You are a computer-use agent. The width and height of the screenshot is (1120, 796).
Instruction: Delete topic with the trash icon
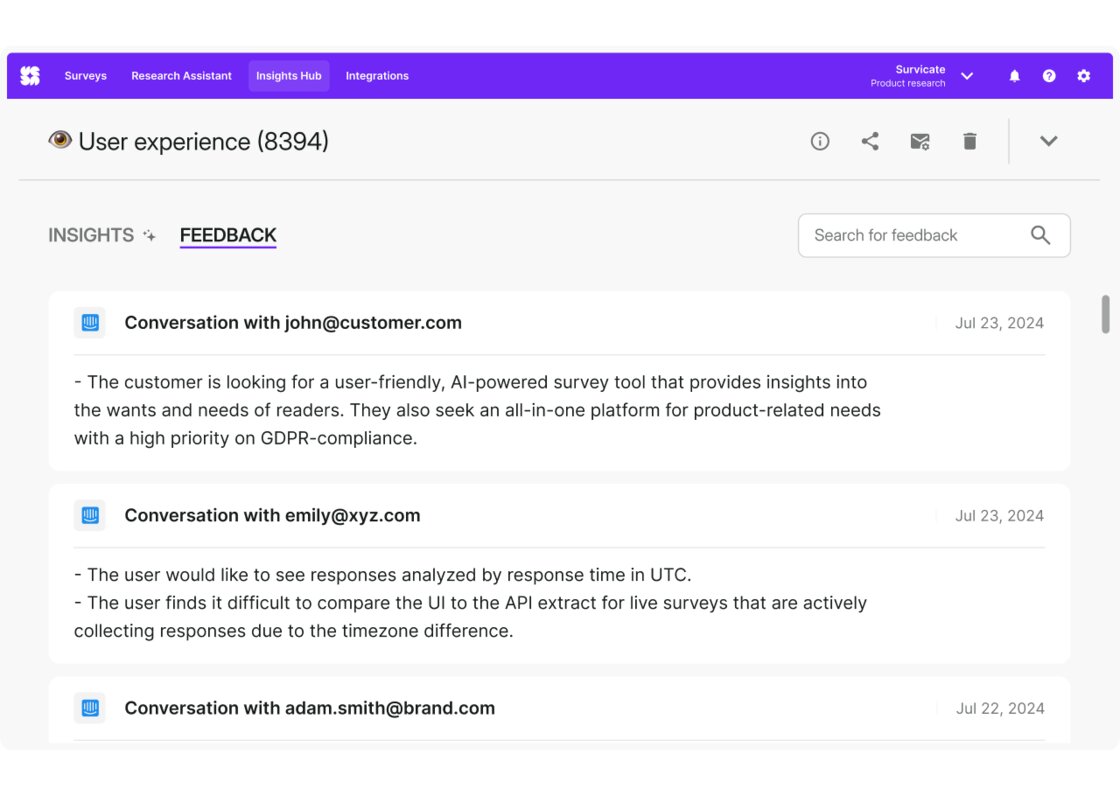pos(969,141)
